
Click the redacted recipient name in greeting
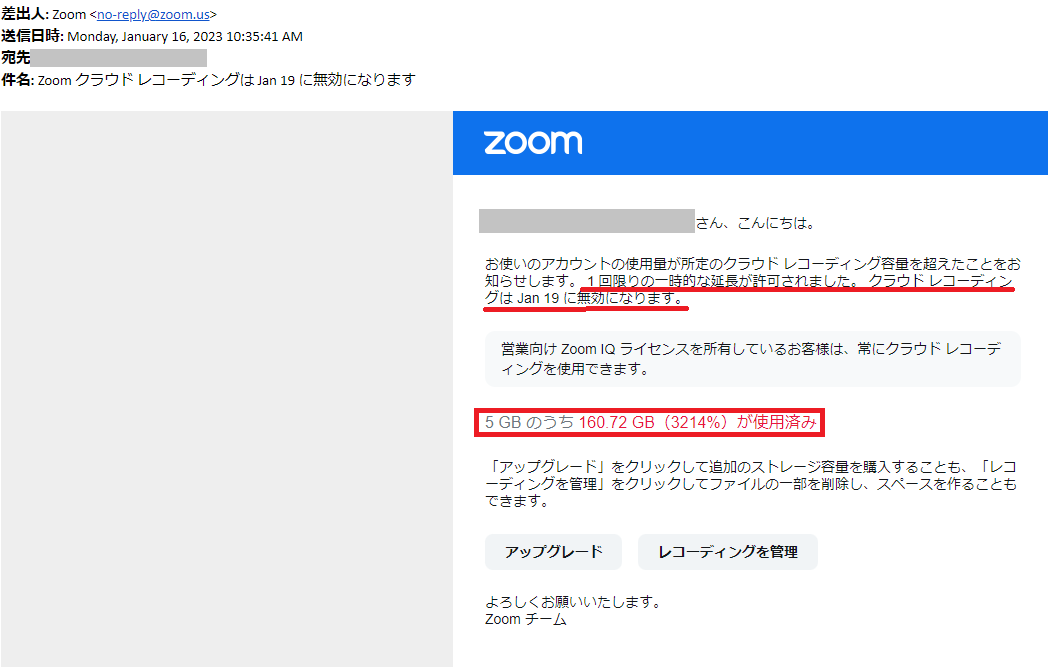pyautogui.click(x=587, y=221)
